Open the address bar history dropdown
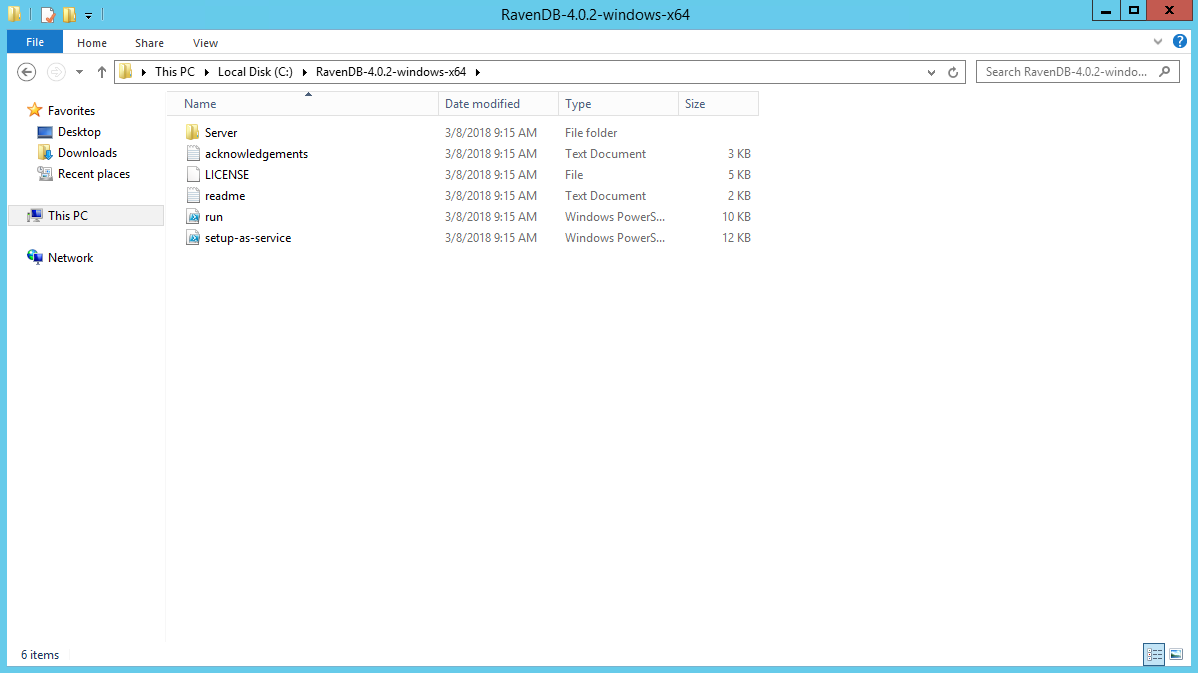 (x=931, y=73)
